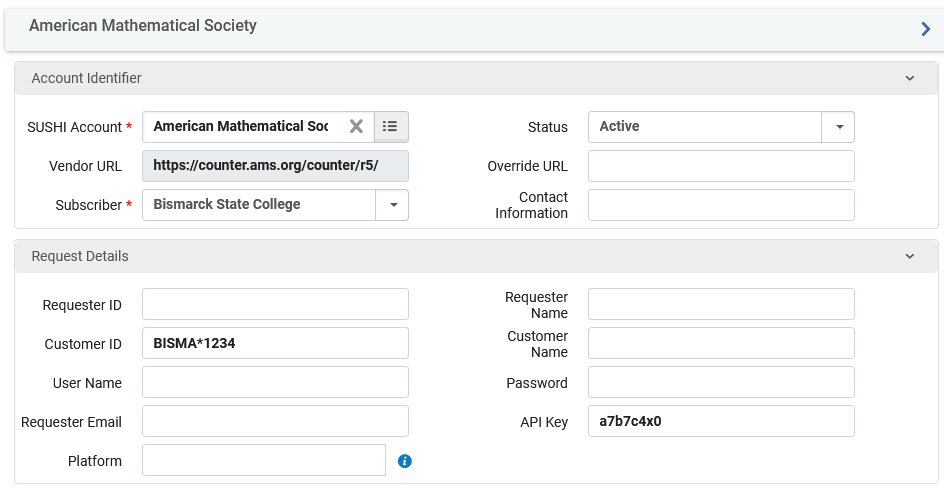Screen dimensions: 944x488
Task: Collapse the Request Details section
Action: [910, 256]
